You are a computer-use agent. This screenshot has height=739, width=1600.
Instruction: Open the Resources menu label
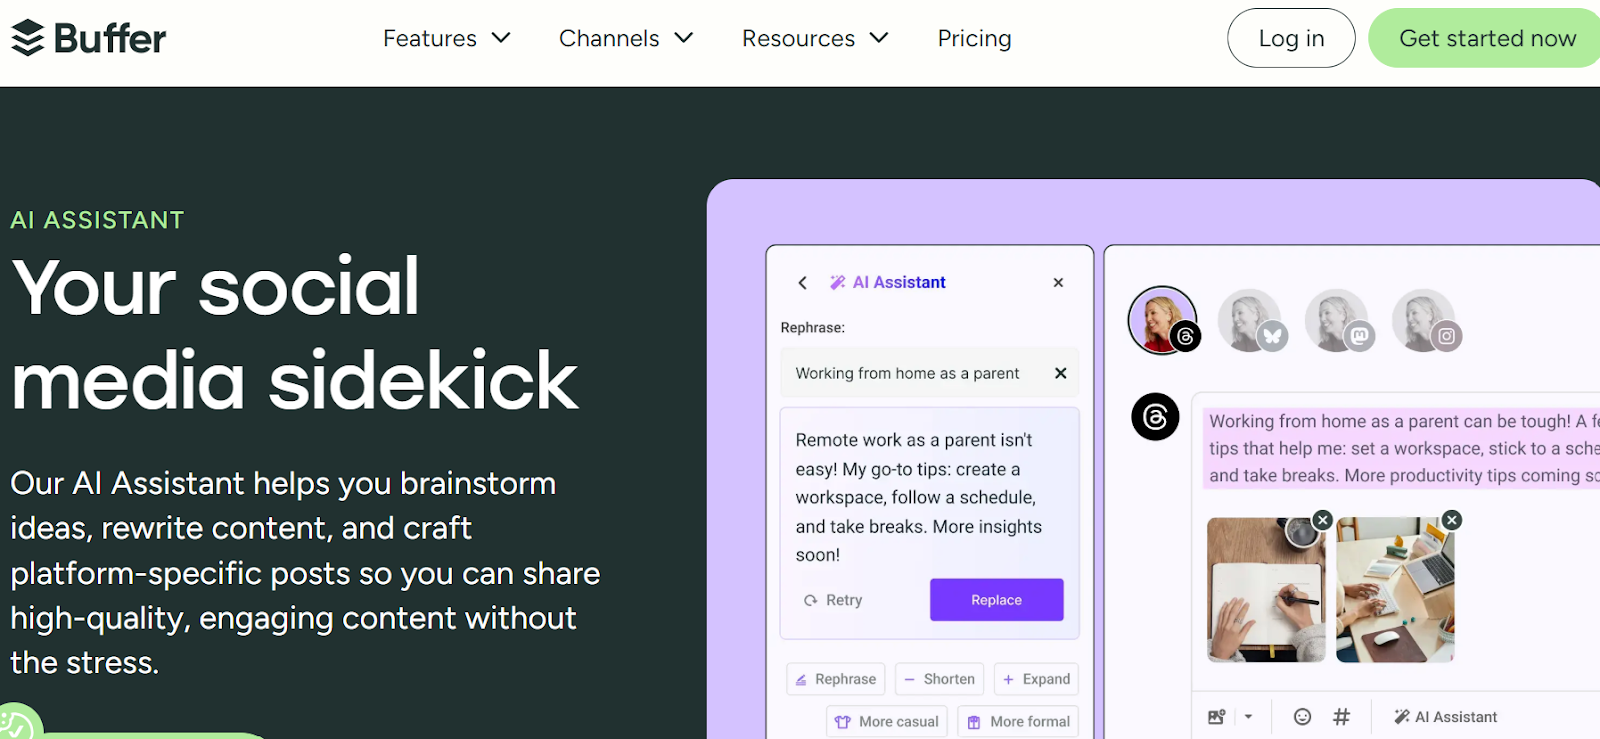click(798, 38)
